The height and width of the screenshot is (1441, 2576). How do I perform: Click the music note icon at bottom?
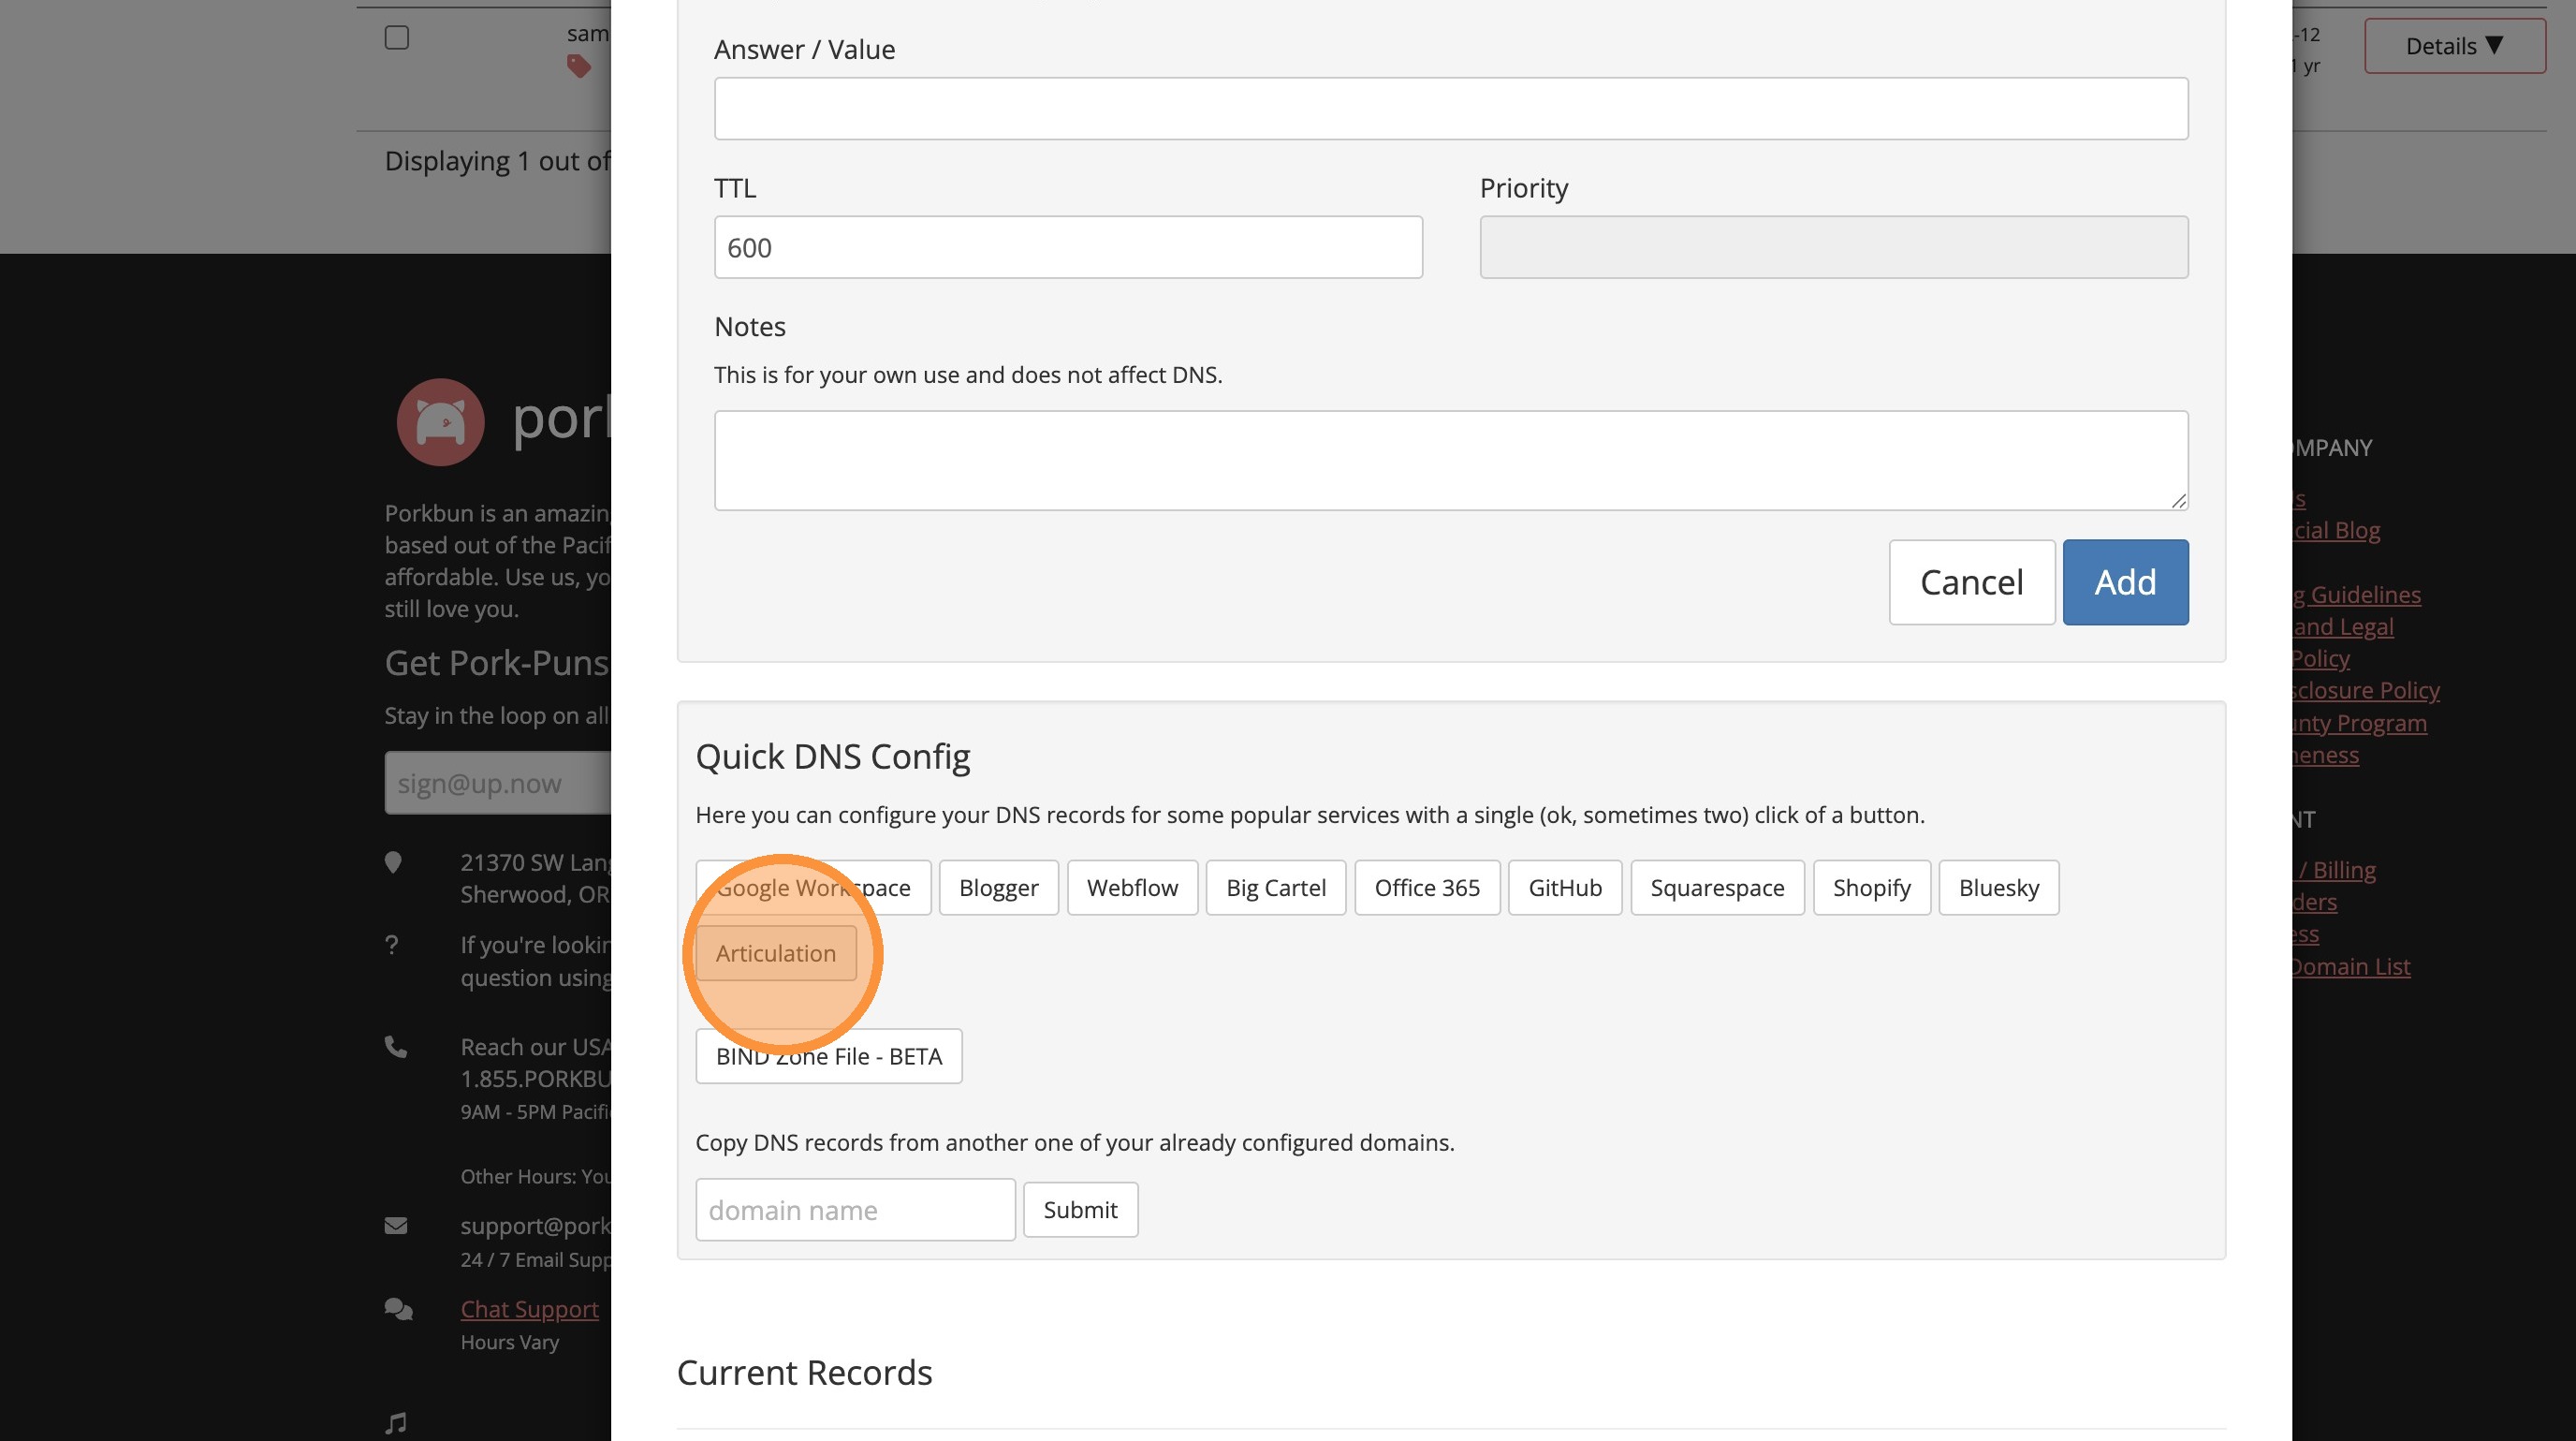(396, 1422)
